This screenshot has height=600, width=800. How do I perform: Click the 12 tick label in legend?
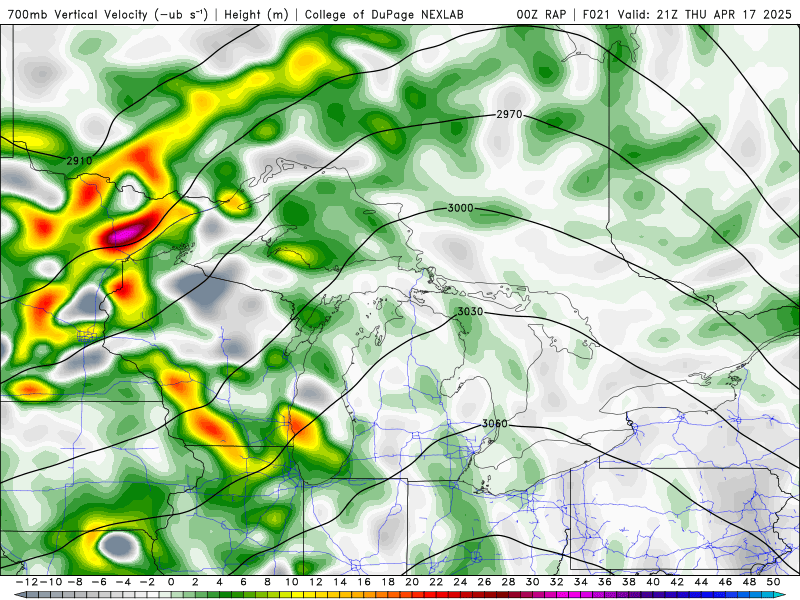[x=315, y=582]
